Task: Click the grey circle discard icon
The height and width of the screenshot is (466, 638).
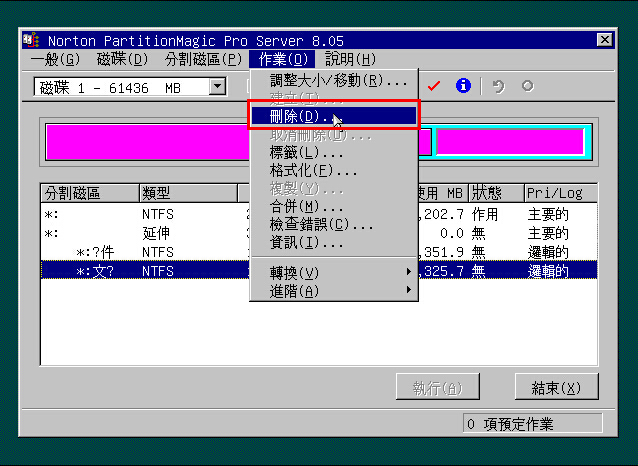Action: [528, 86]
